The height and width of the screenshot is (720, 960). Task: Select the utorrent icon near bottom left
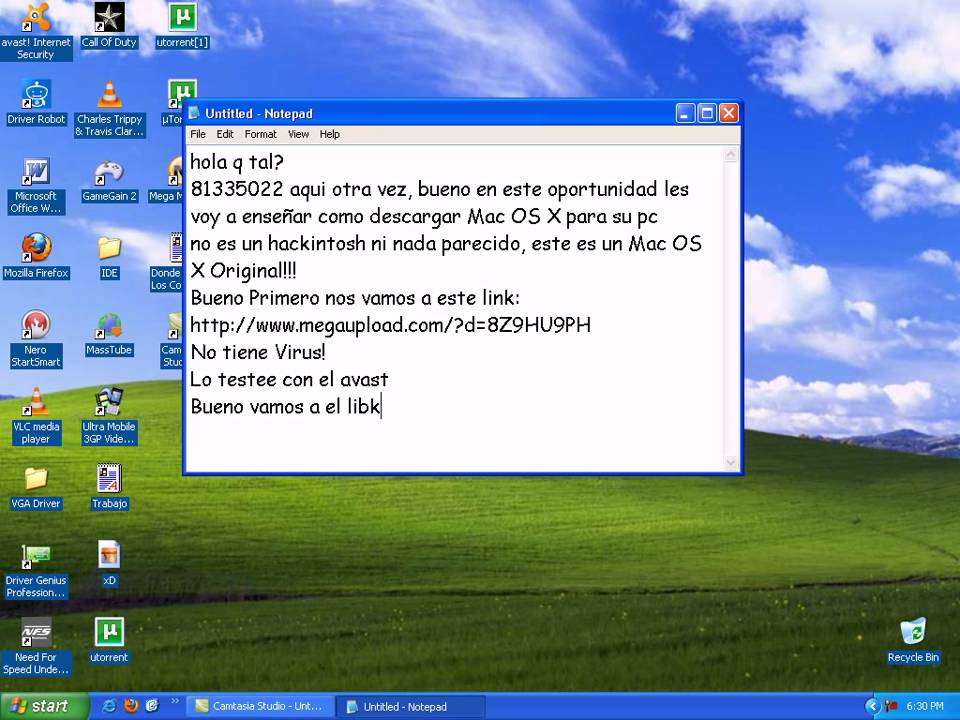[x=109, y=640]
